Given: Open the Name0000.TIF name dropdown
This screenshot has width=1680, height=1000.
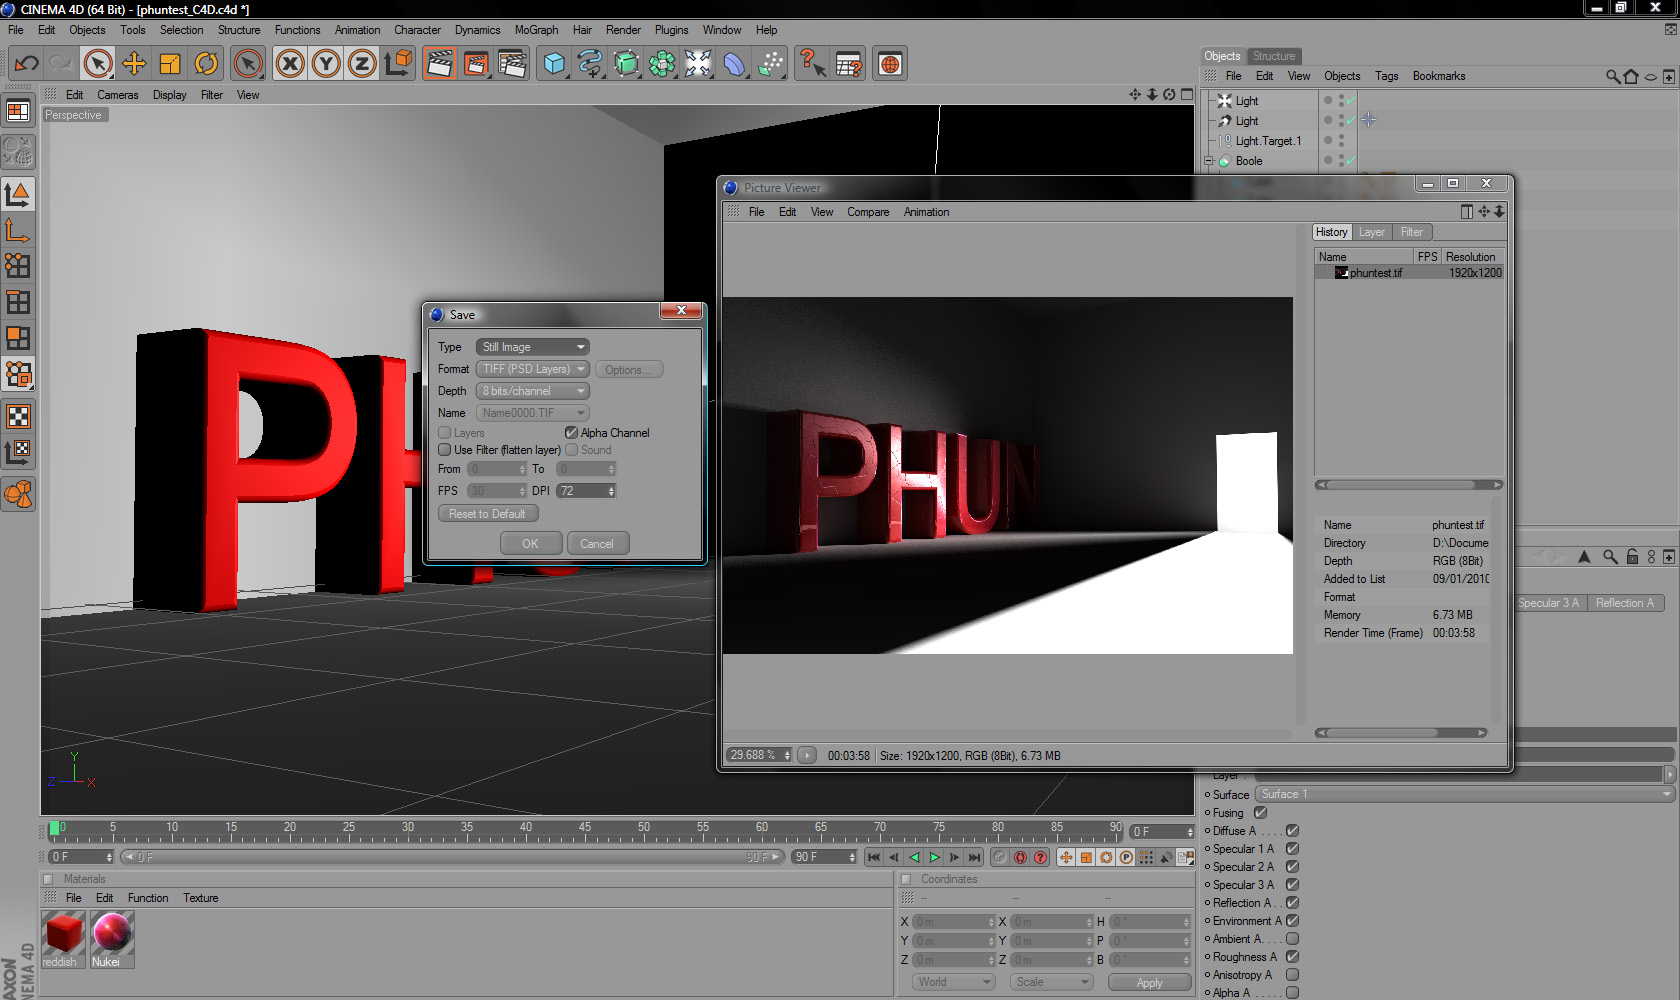Looking at the screenshot, I should 533,413.
